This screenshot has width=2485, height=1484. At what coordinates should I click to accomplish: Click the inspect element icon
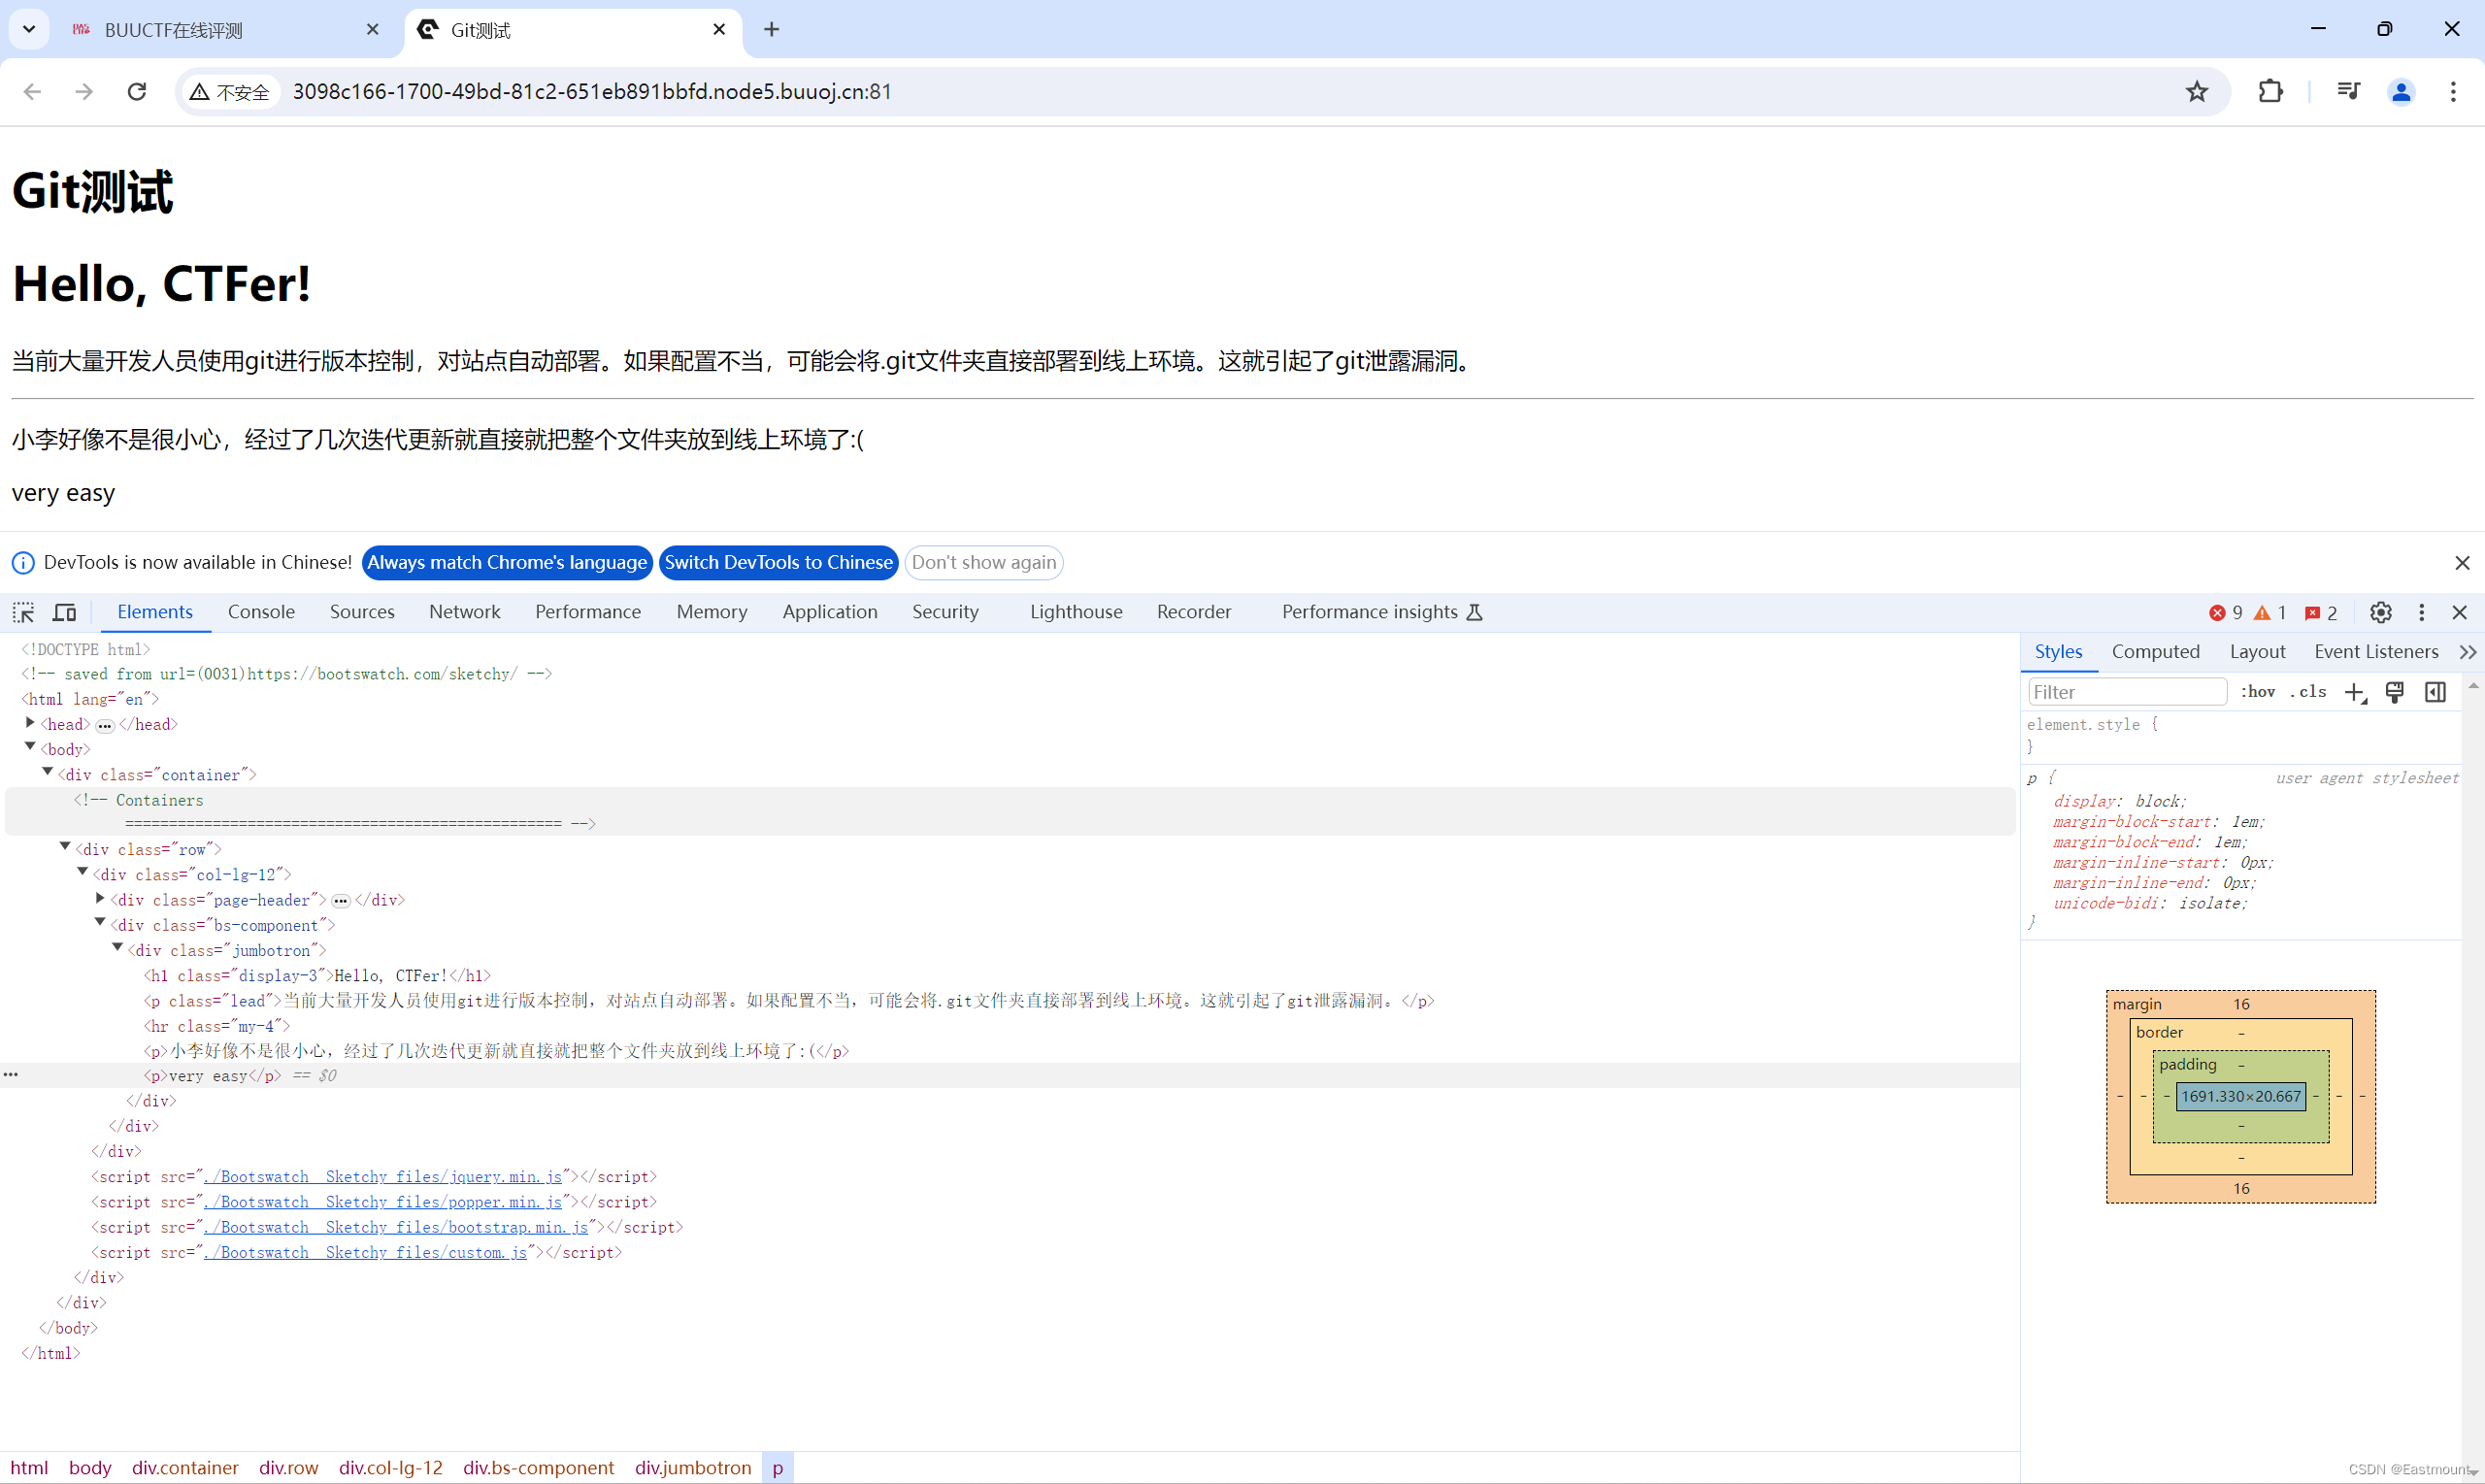pyautogui.click(x=24, y=611)
